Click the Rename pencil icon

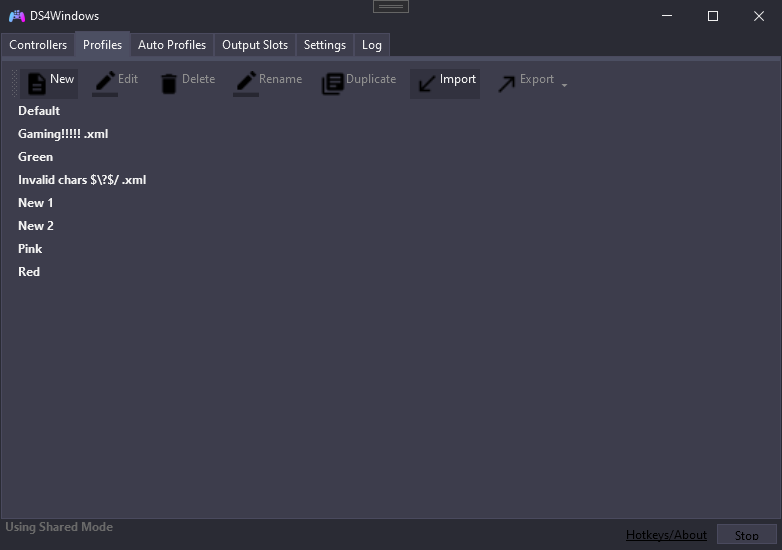[246, 83]
